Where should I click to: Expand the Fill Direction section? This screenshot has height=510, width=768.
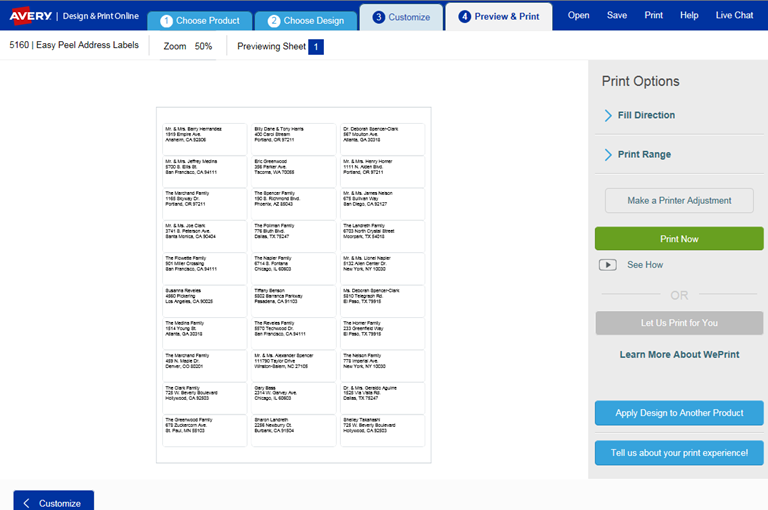tap(645, 115)
